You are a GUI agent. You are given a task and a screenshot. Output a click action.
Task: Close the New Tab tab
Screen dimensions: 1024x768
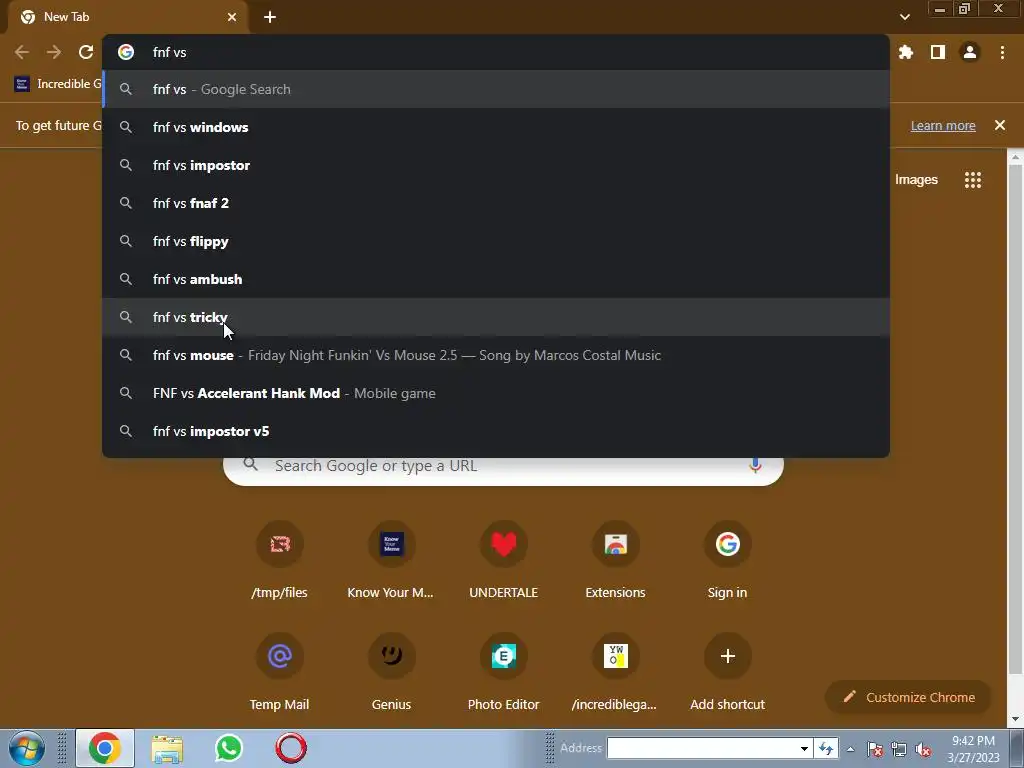[232, 17]
